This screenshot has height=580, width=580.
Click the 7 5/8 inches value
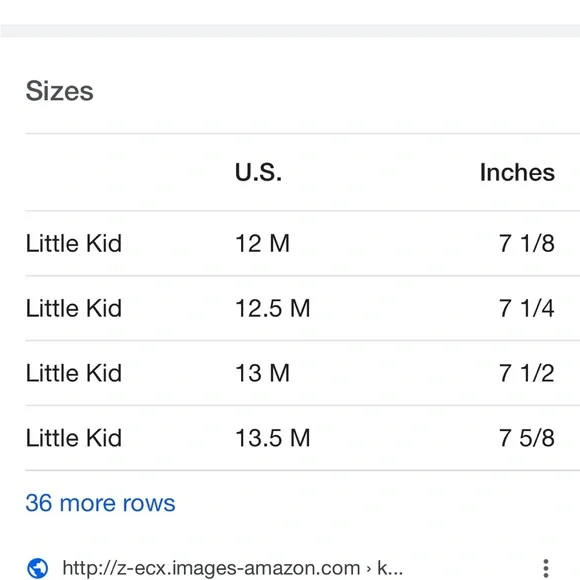(x=527, y=438)
